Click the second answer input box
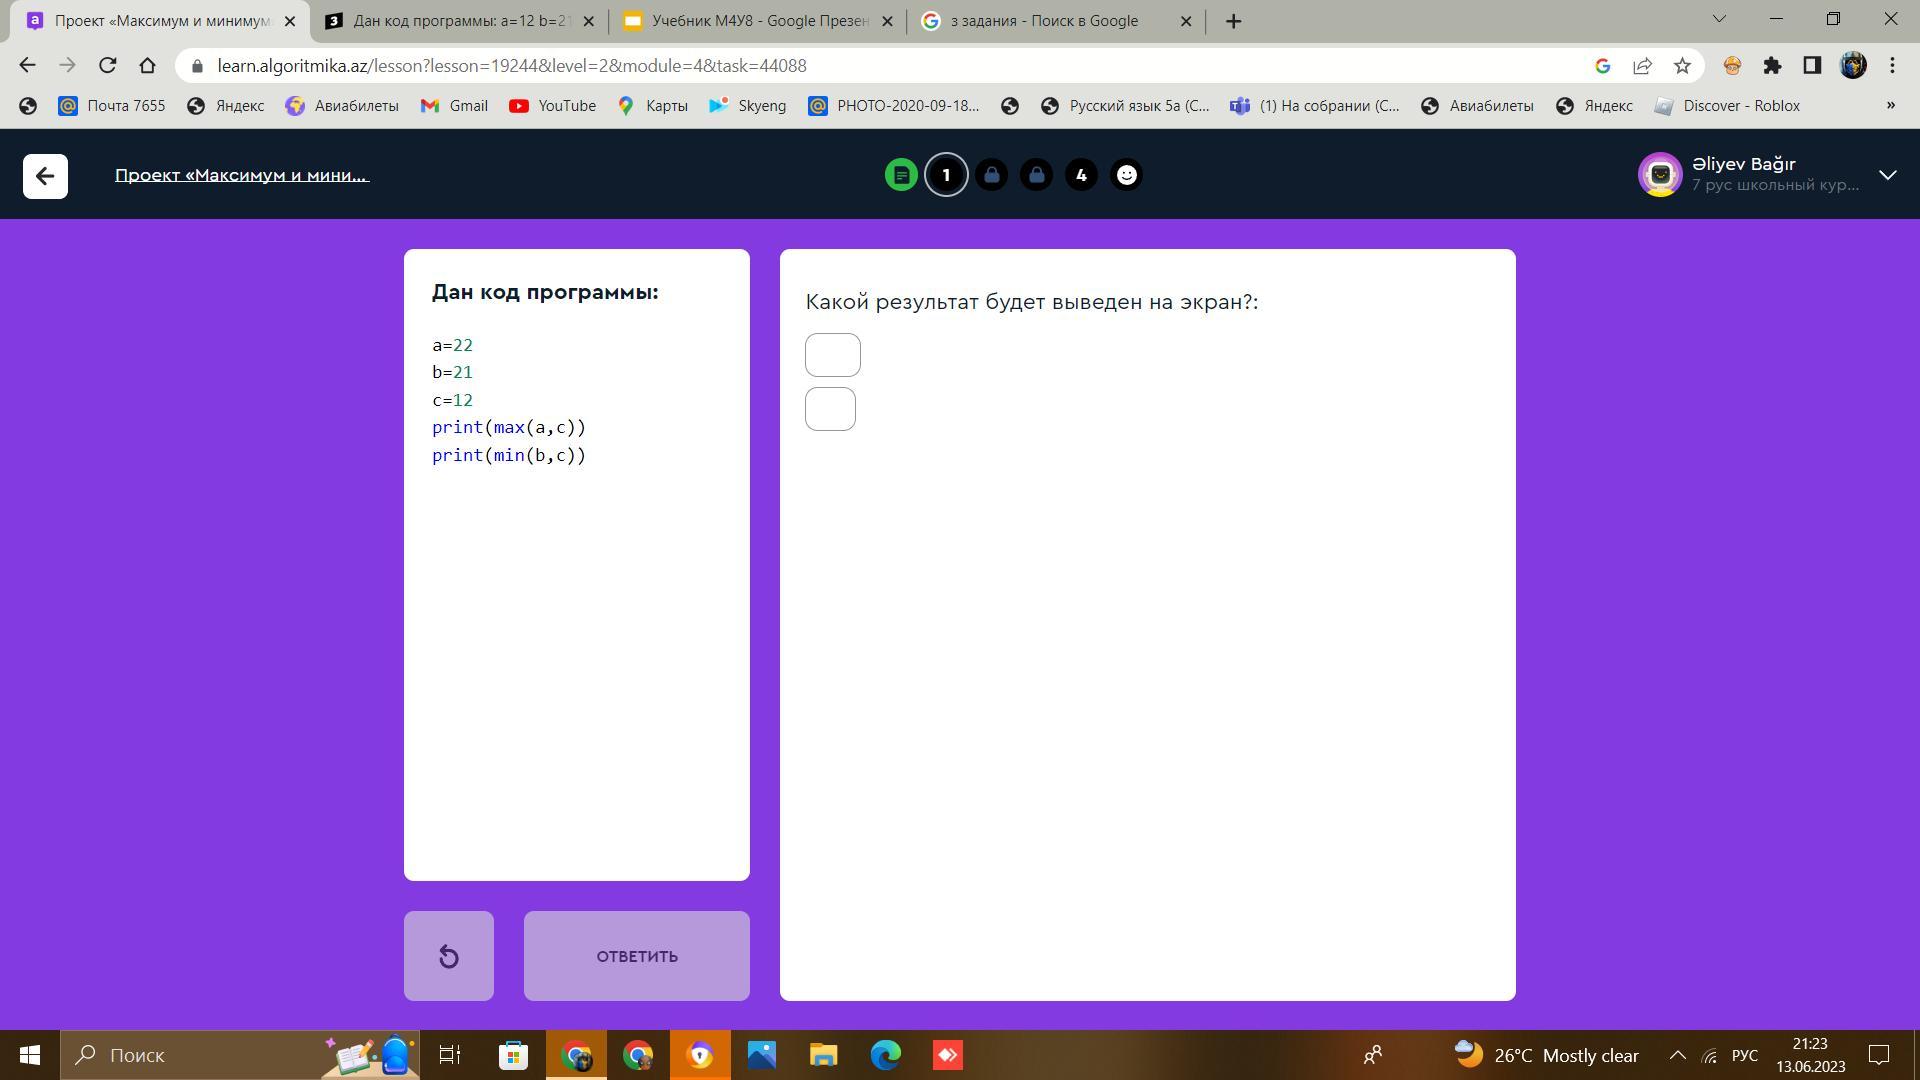This screenshot has height=1080, width=1920. coord(830,409)
